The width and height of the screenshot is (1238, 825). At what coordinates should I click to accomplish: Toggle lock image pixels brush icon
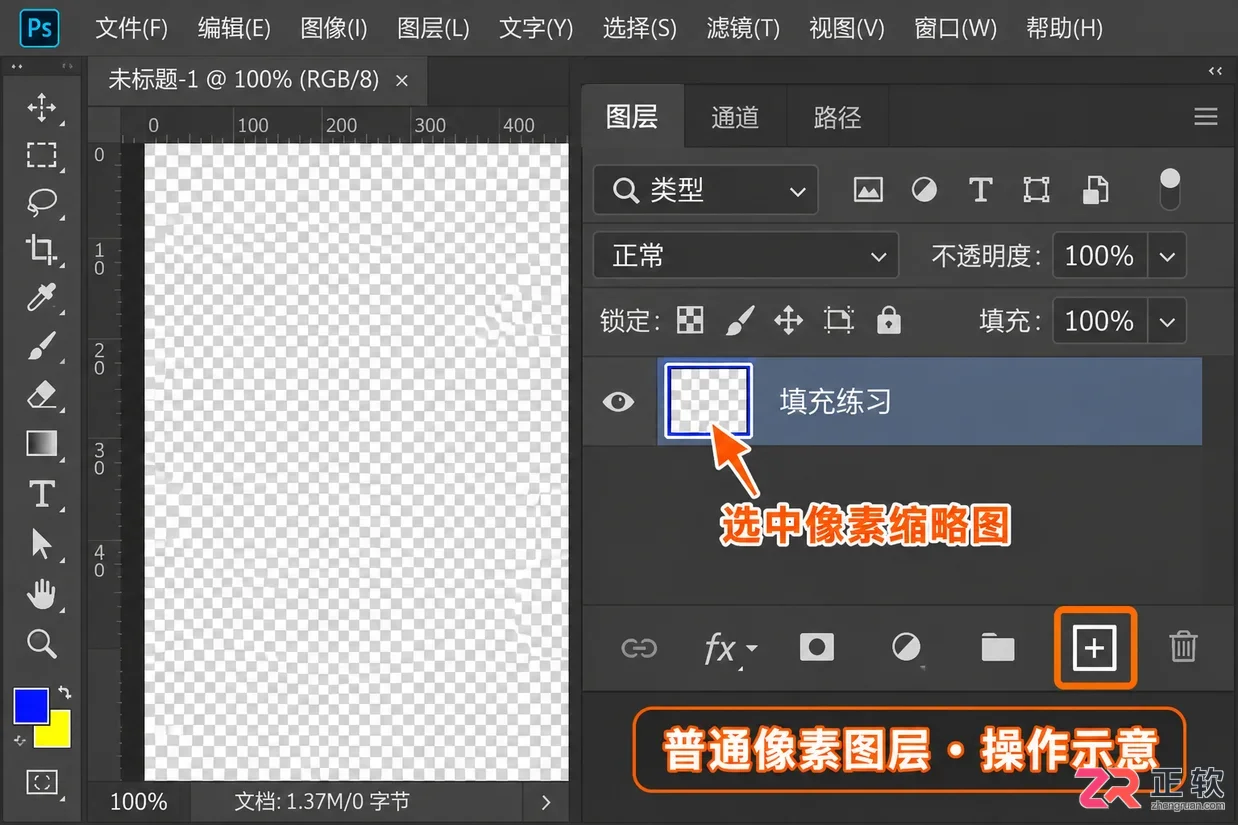[739, 320]
